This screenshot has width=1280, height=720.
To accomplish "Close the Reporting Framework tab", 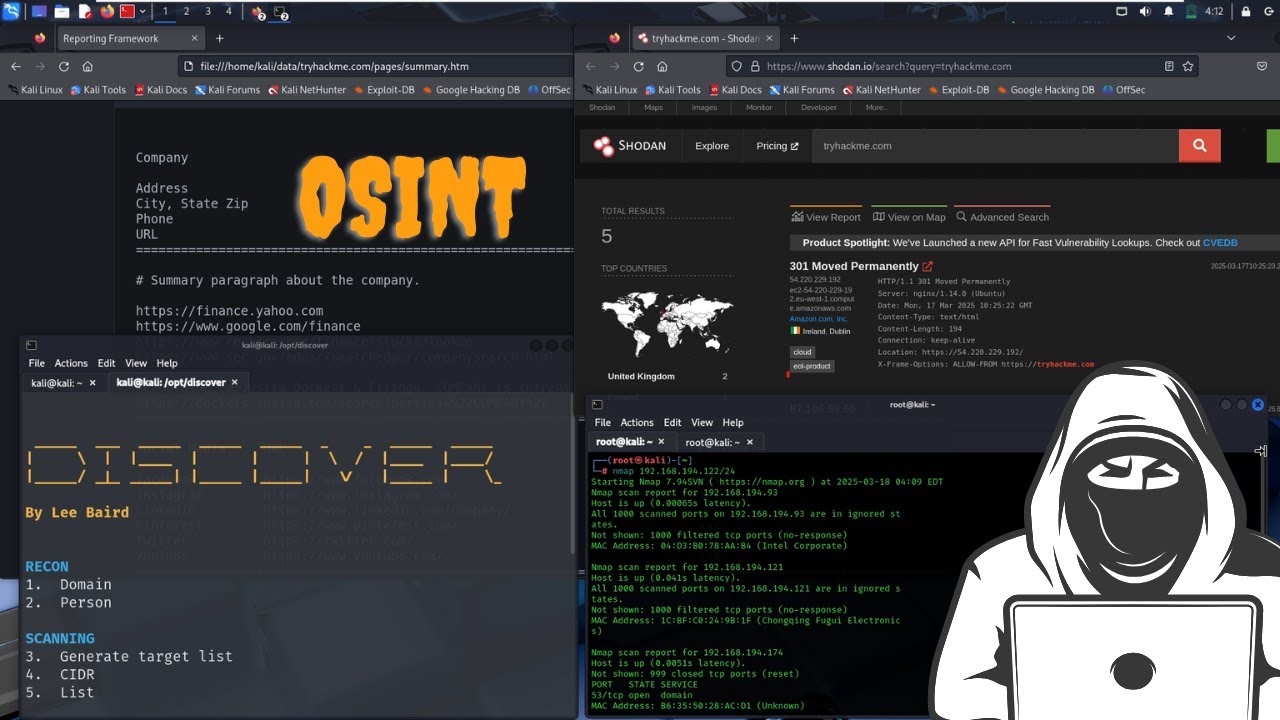I will 195,38.
